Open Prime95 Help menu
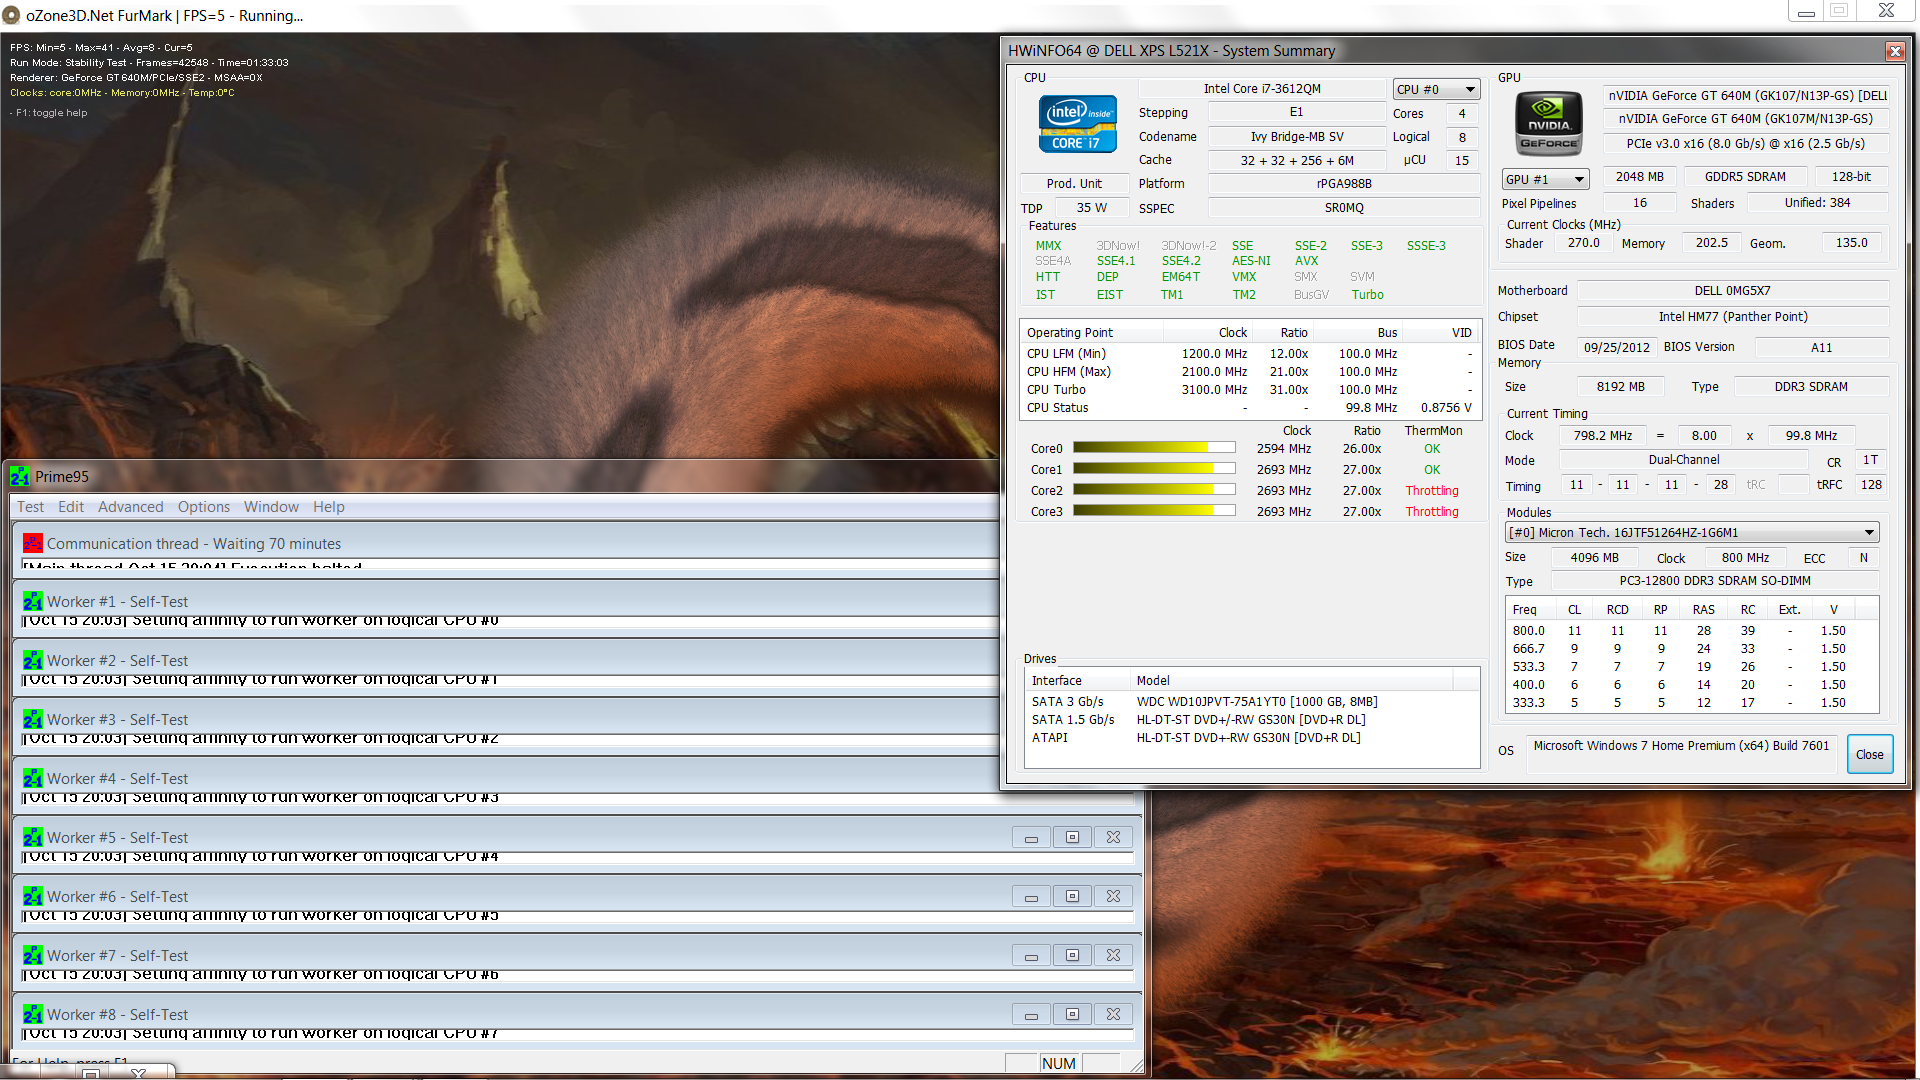This screenshot has width=1920, height=1080. (x=329, y=507)
